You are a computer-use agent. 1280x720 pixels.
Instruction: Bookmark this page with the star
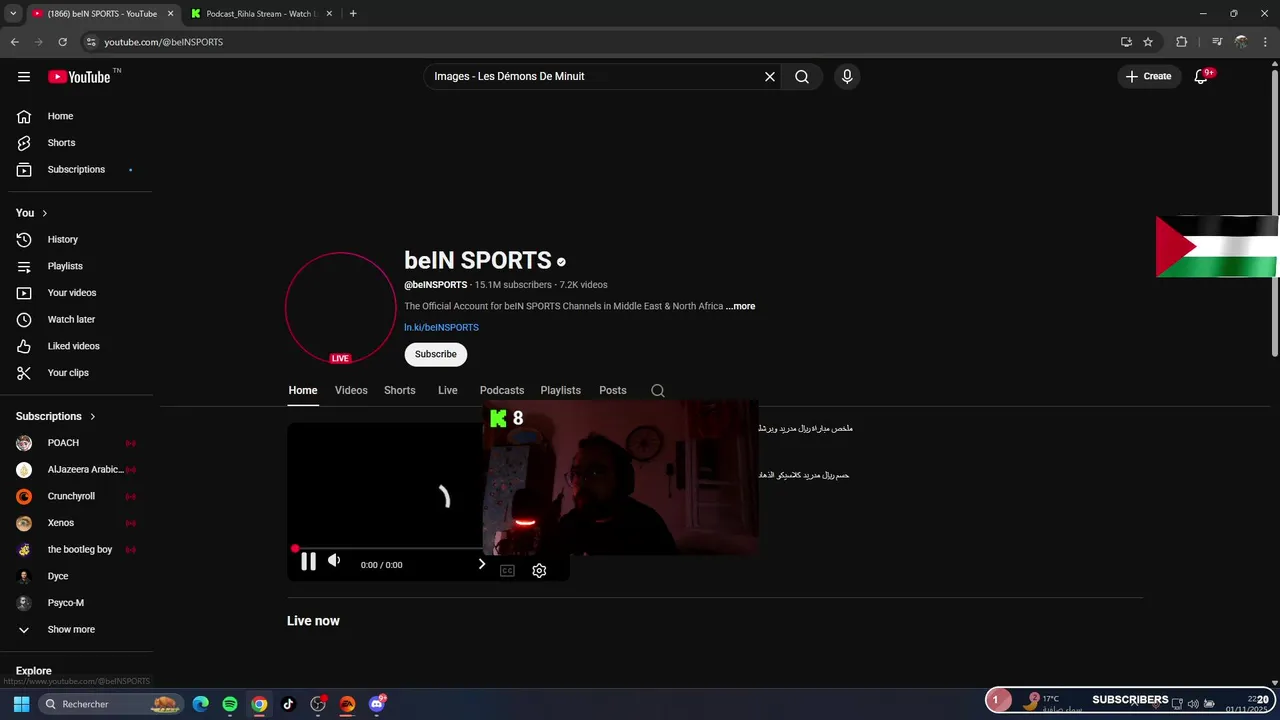tap(1148, 42)
